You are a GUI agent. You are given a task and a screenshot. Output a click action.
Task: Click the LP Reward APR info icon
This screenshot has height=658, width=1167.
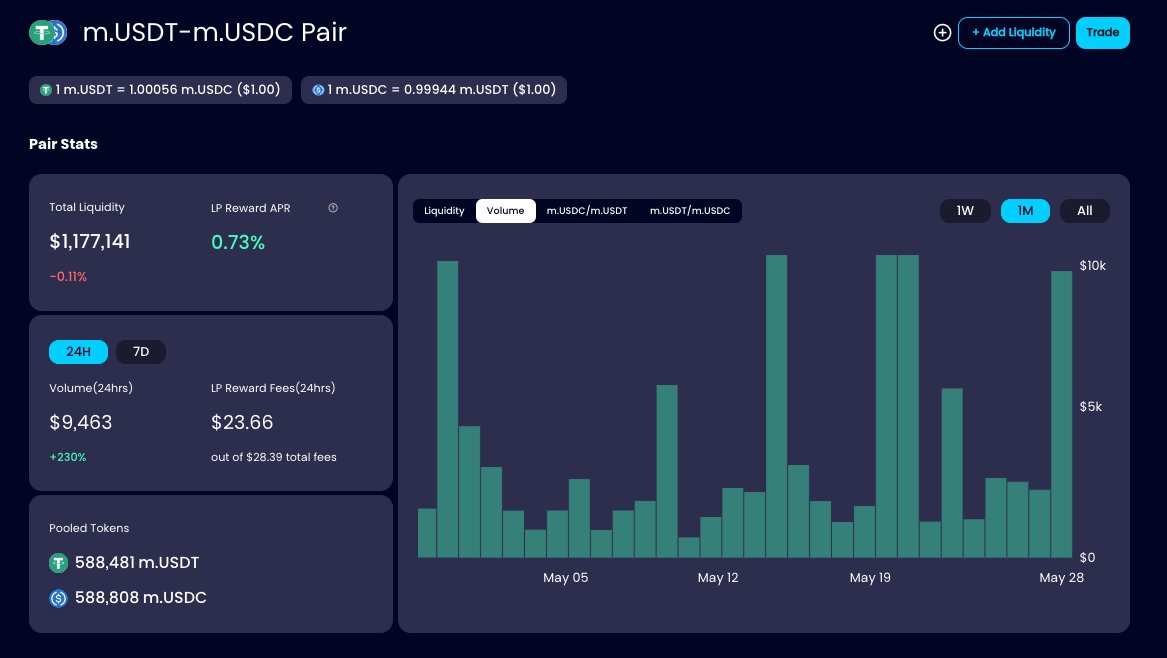[x=333, y=208]
